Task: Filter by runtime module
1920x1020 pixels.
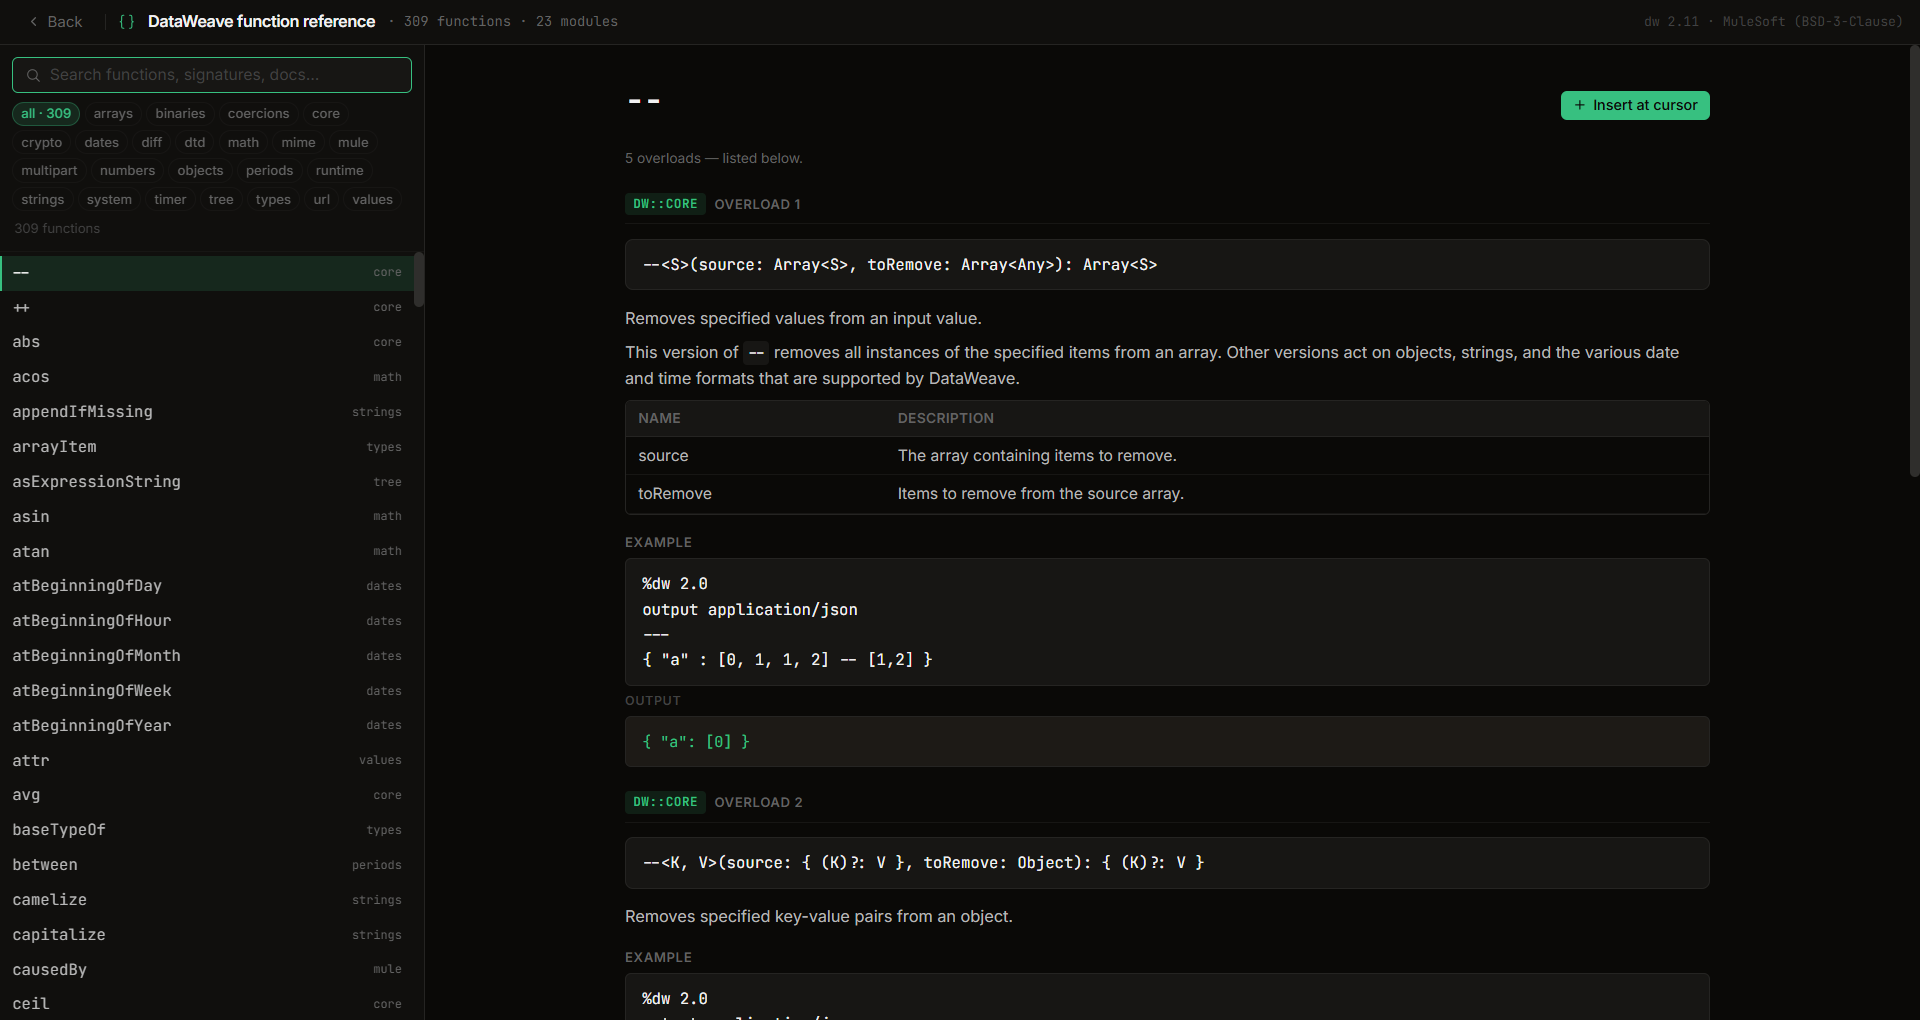Action: (340, 171)
